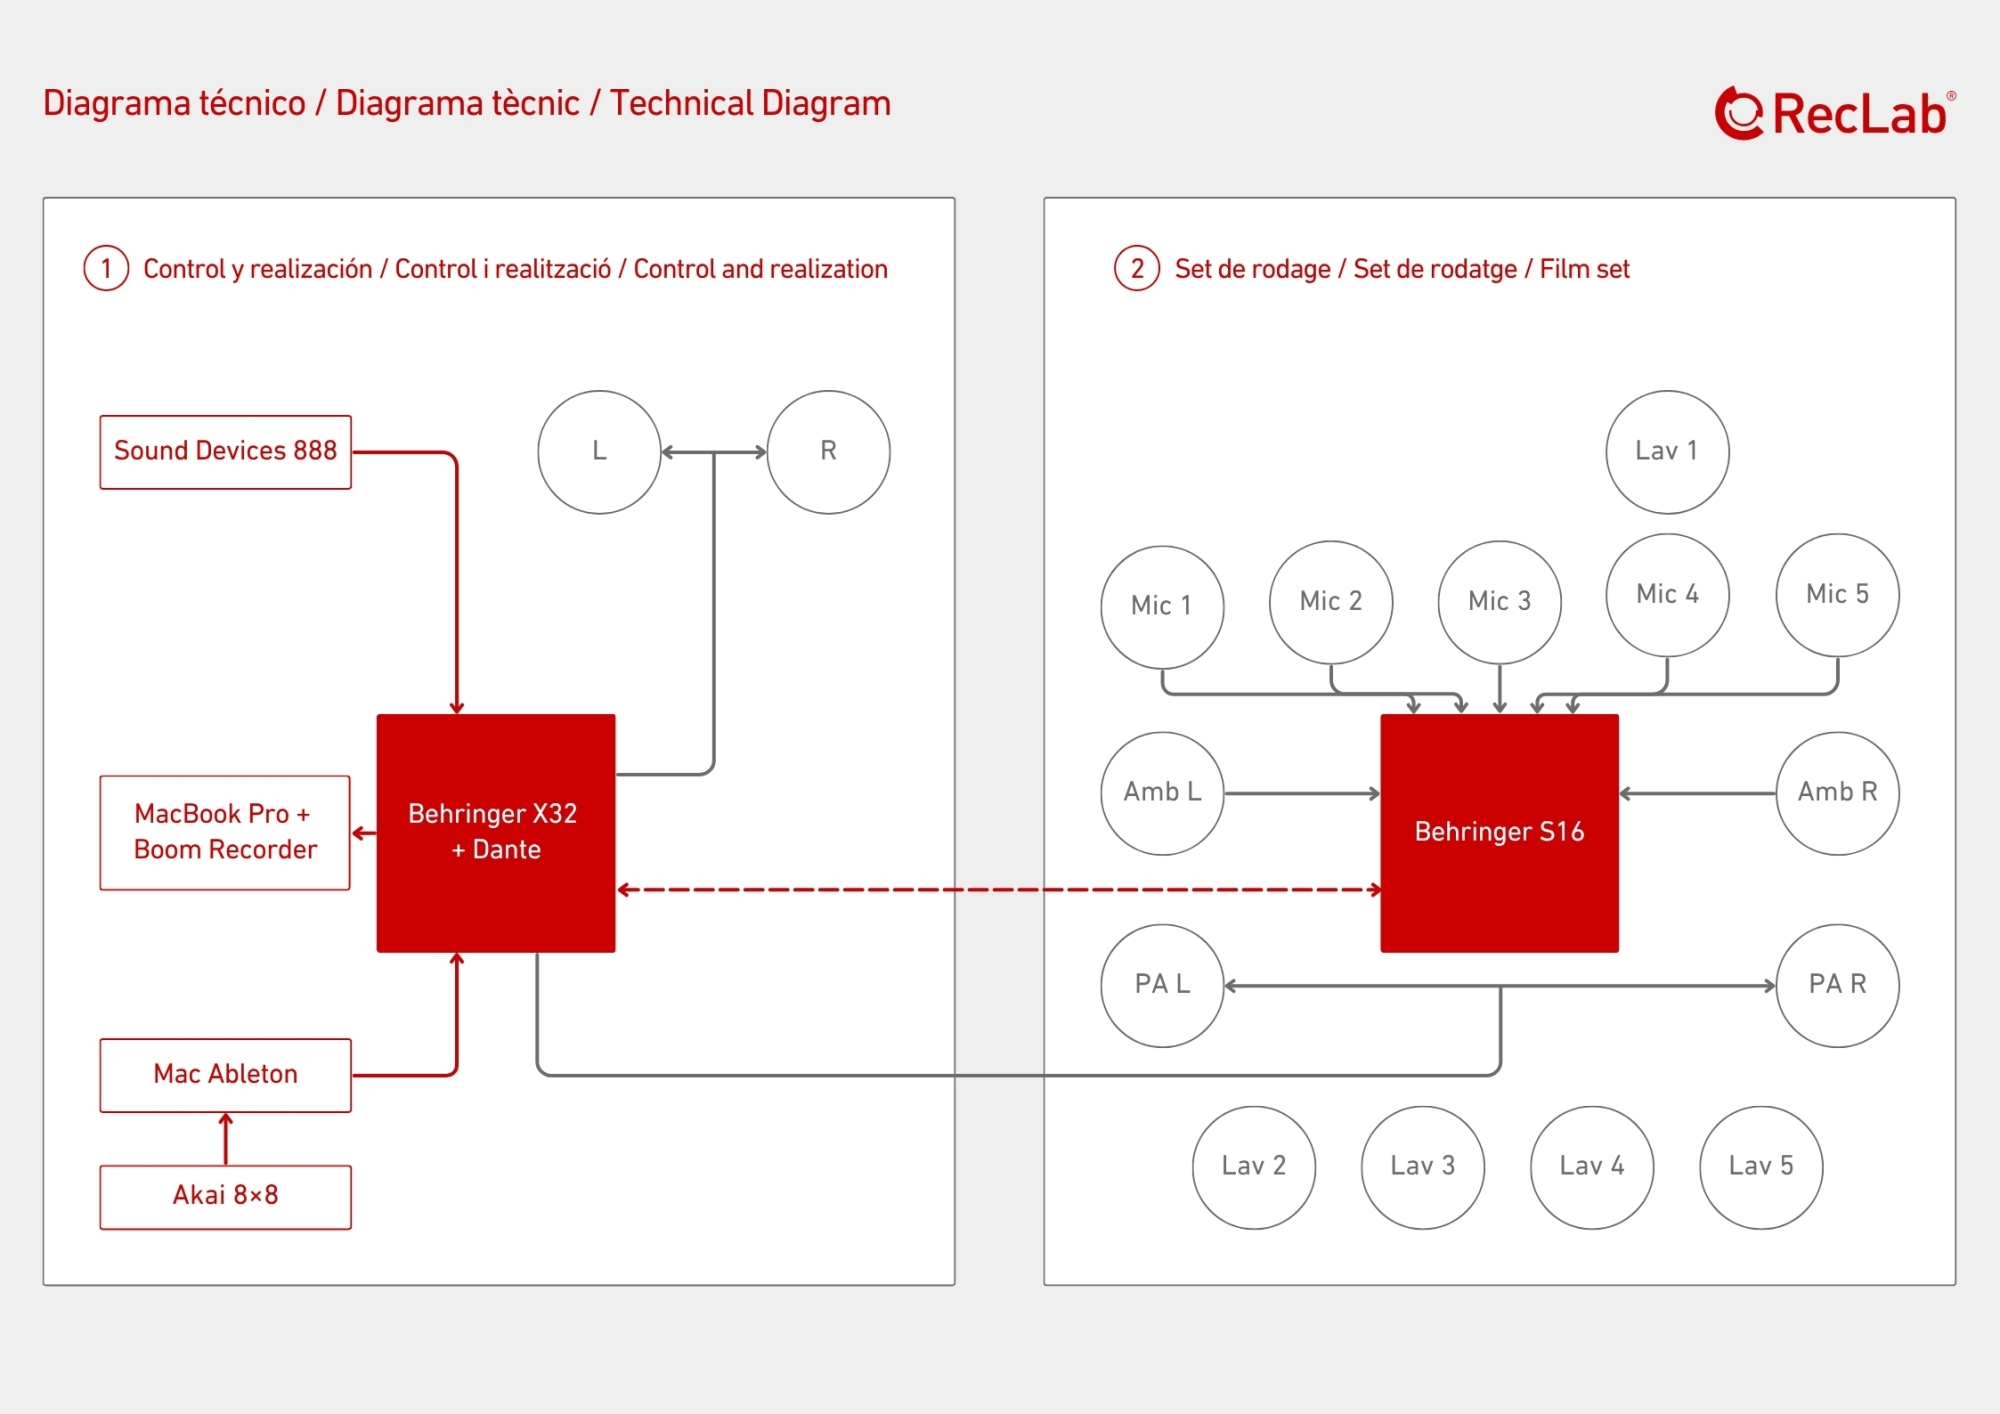Click the Behringer S16 block
Image resolution: width=2000 pixels, height=1414 pixels.
1499,833
